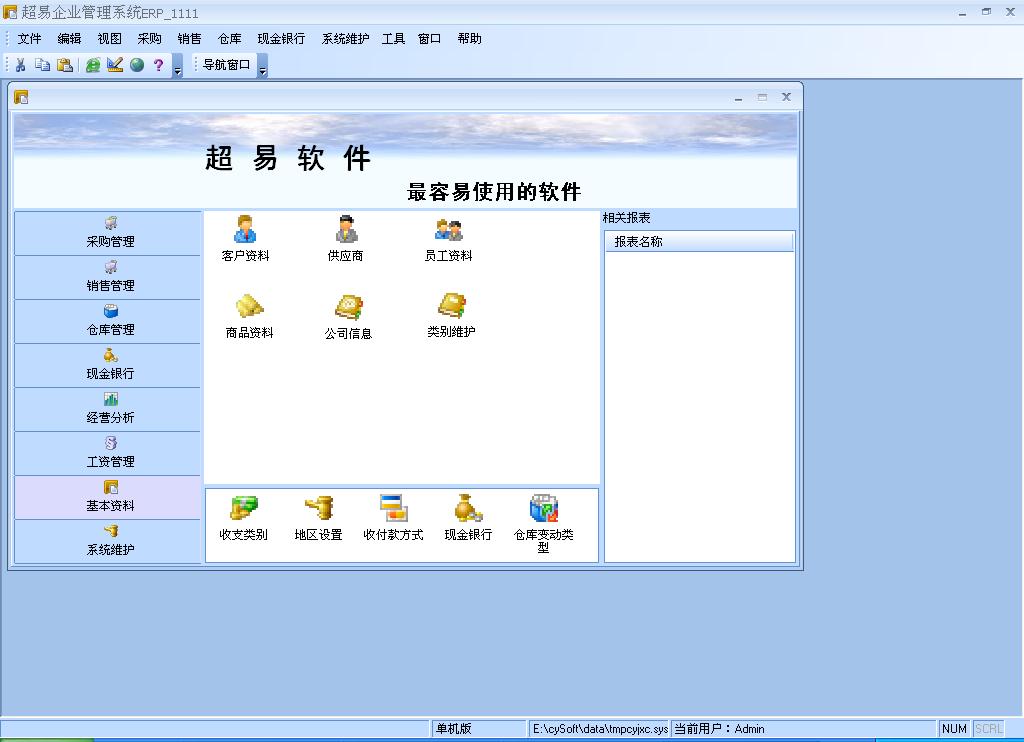This screenshot has width=1024, height=742.
Task: Close the inner navigation window
Action: click(786, 97)
